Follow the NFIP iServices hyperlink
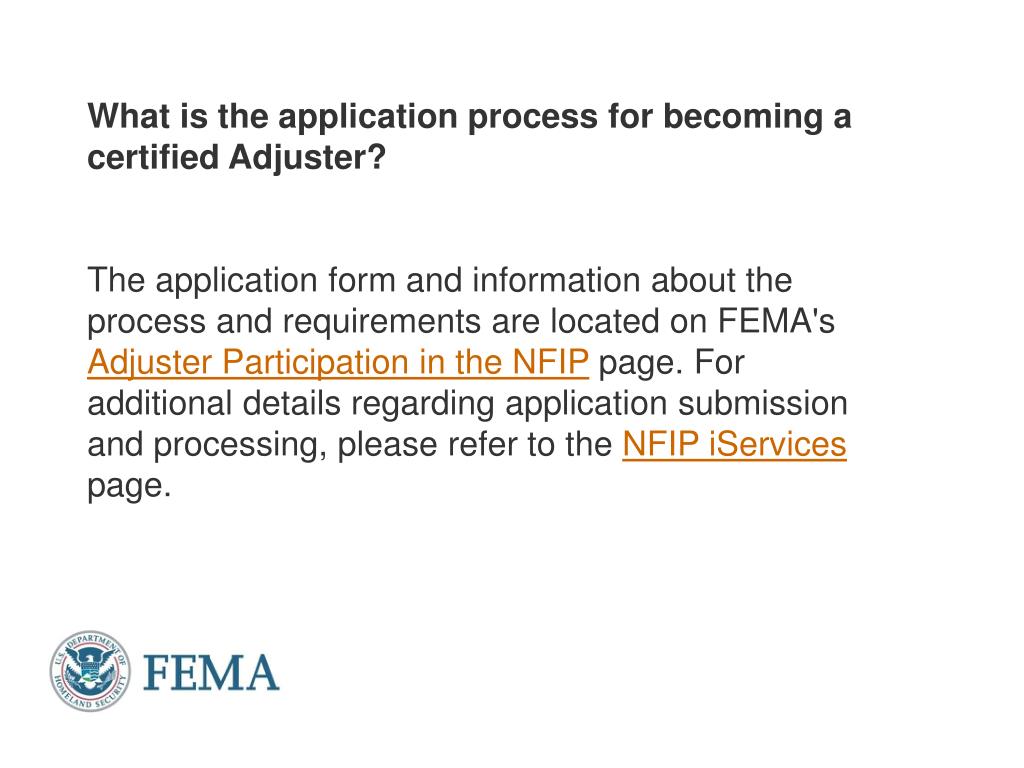 (x=734, y=445)
